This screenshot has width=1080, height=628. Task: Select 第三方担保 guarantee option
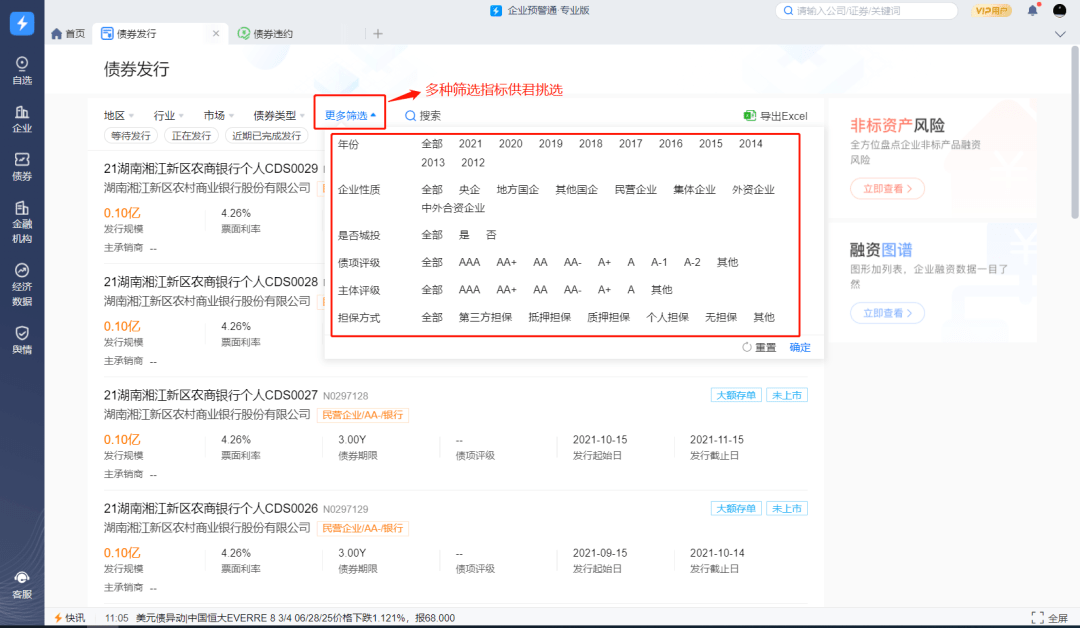pyautogui.click(x=485, y=317)
